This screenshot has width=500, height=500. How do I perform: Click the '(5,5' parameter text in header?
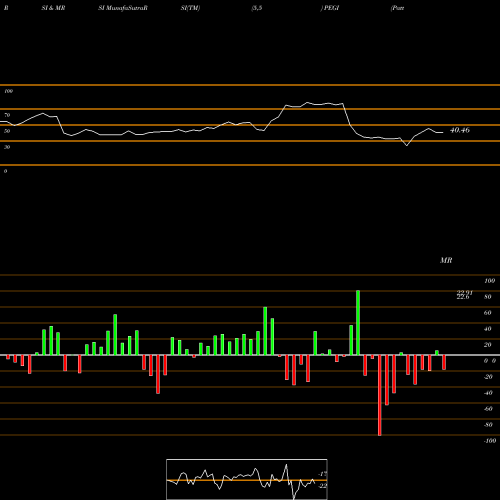pyautogui.click(x=257, y=8)
